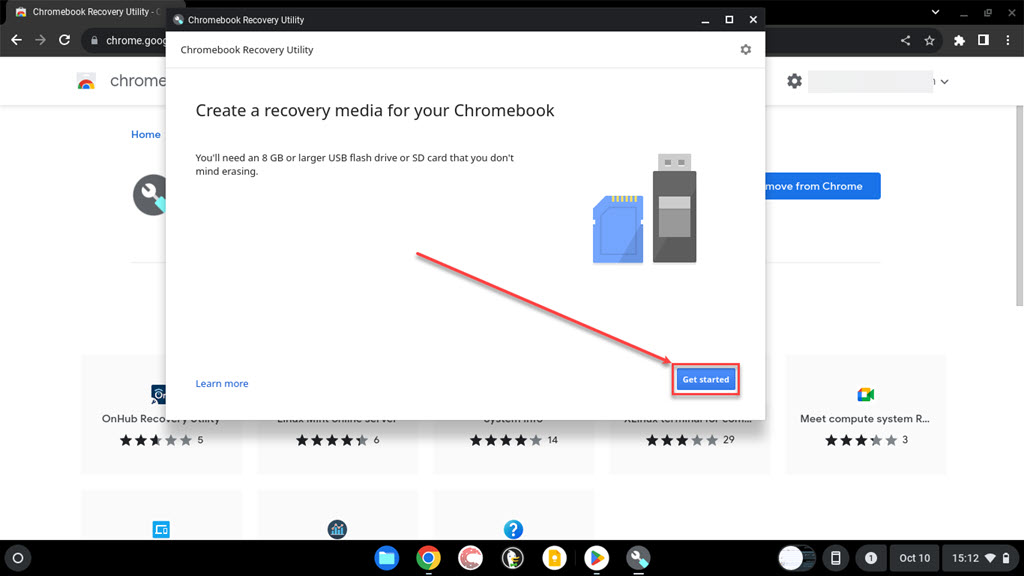Launch Google Chrome from shelf
The width and height of the screenshot is (1024, 576).
428,558
